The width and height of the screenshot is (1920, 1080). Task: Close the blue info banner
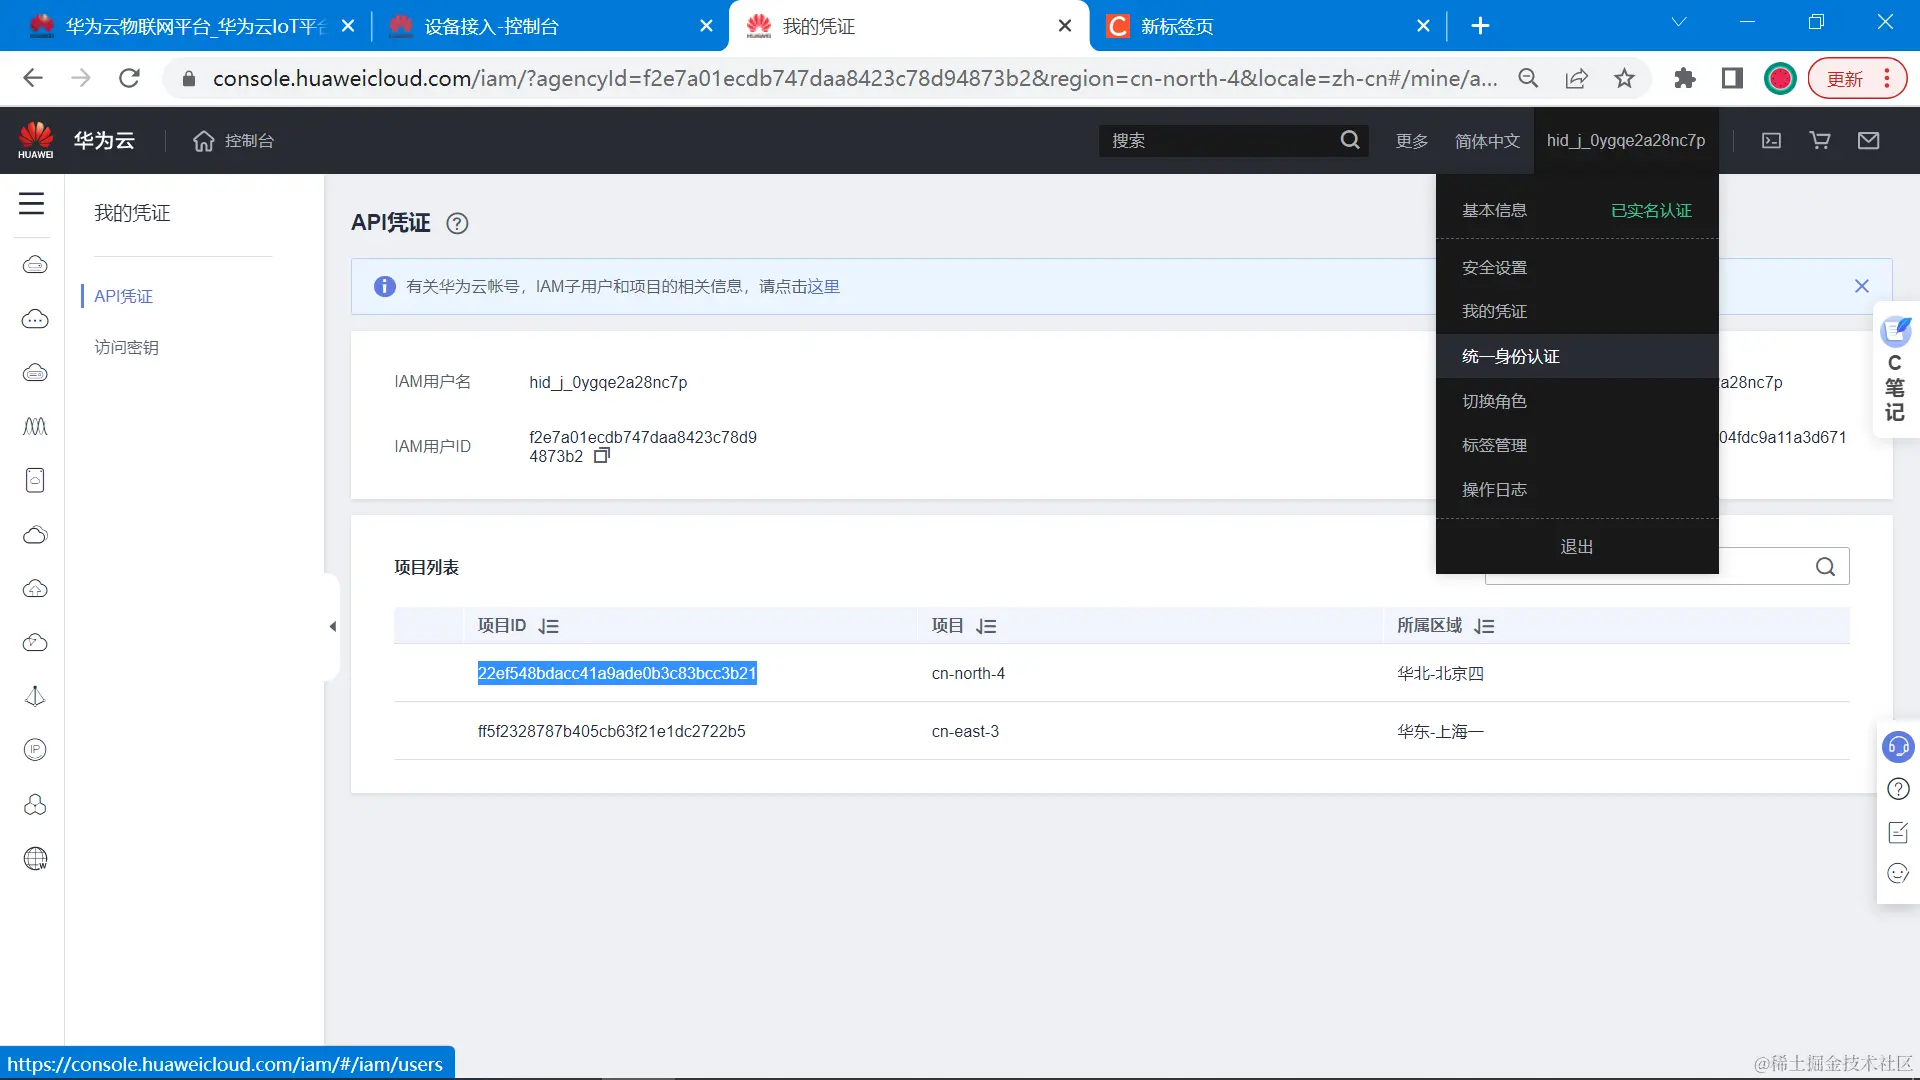click(1861, 286)
